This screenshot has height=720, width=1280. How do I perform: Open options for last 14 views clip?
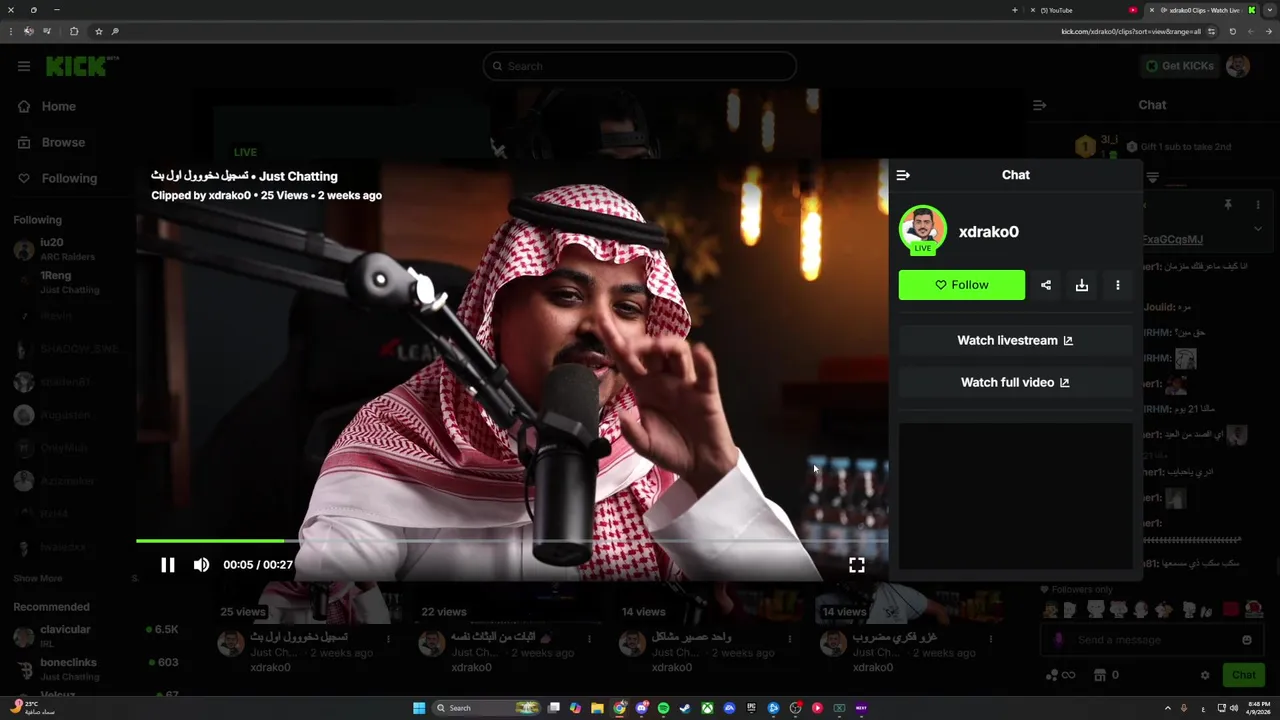991,637
